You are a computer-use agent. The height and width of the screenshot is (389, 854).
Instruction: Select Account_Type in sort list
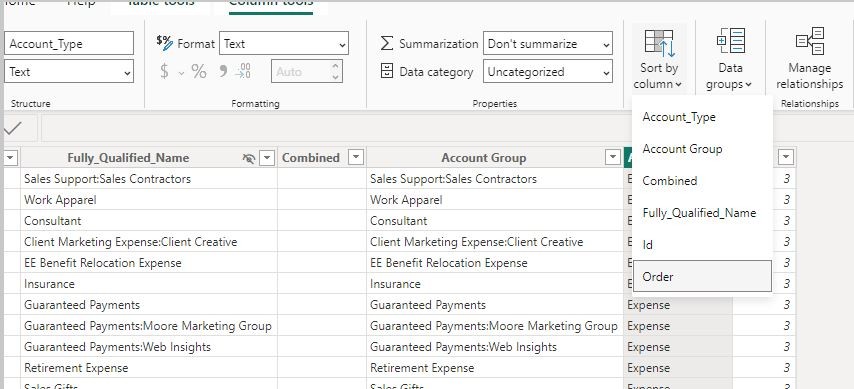(702, 117)
